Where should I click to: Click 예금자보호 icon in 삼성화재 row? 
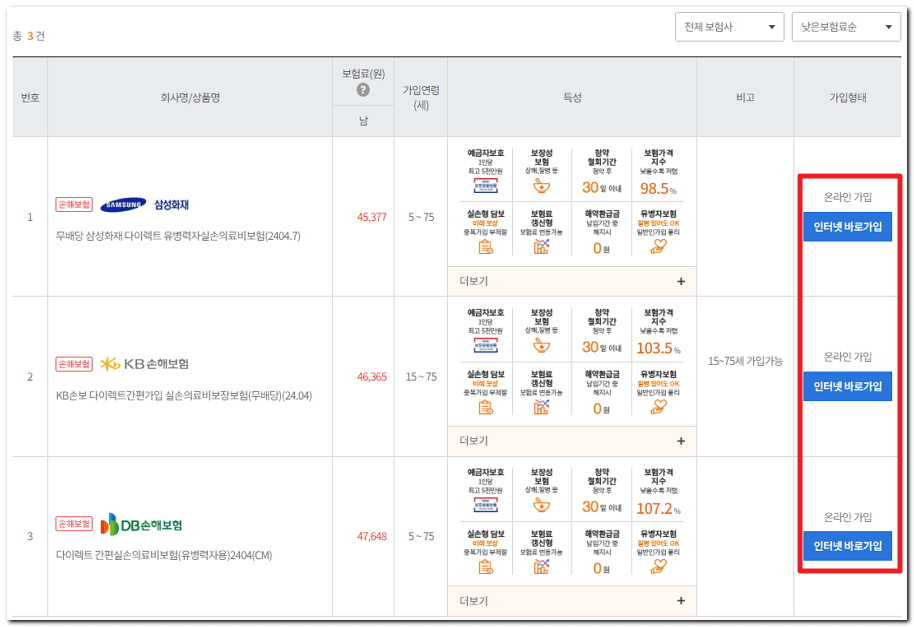(x=485, y=186)
